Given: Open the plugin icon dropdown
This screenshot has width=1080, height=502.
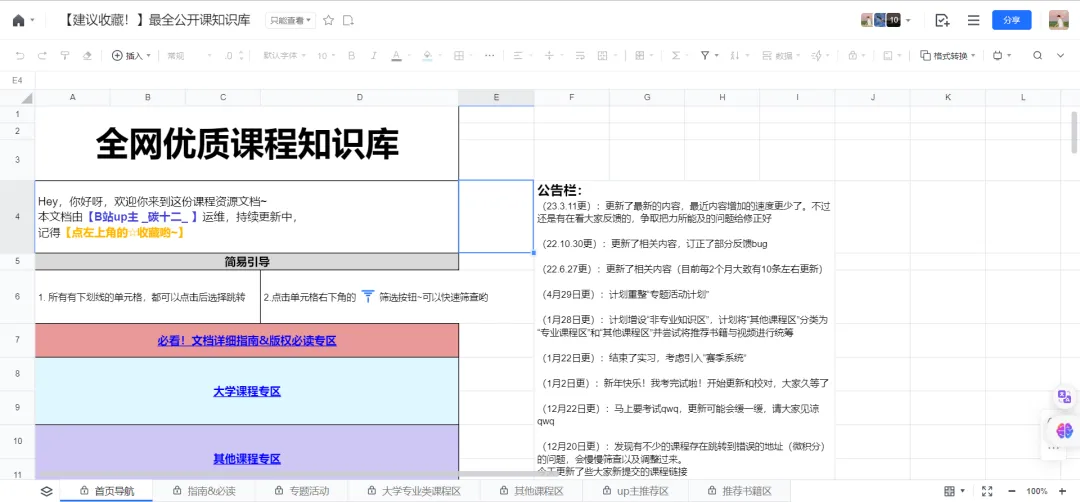Looking at the screenshot, I should point(1001,56).
